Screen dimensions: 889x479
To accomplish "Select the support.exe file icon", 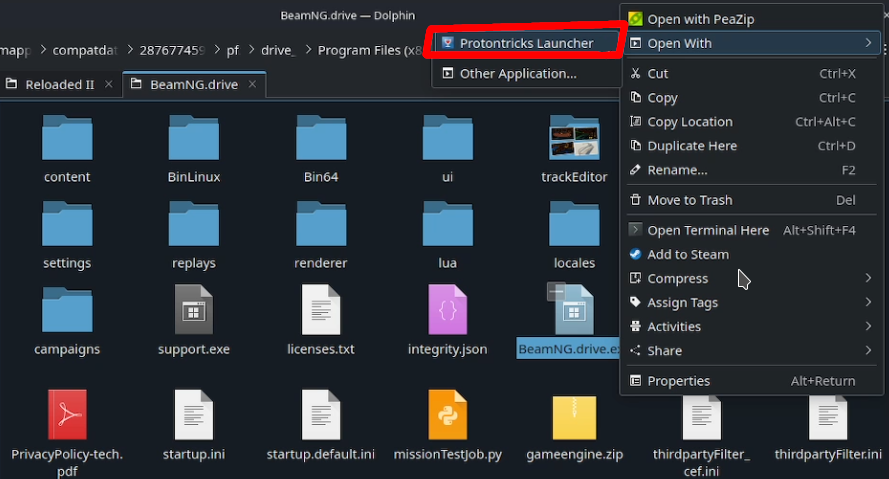I will click(194, 310).
